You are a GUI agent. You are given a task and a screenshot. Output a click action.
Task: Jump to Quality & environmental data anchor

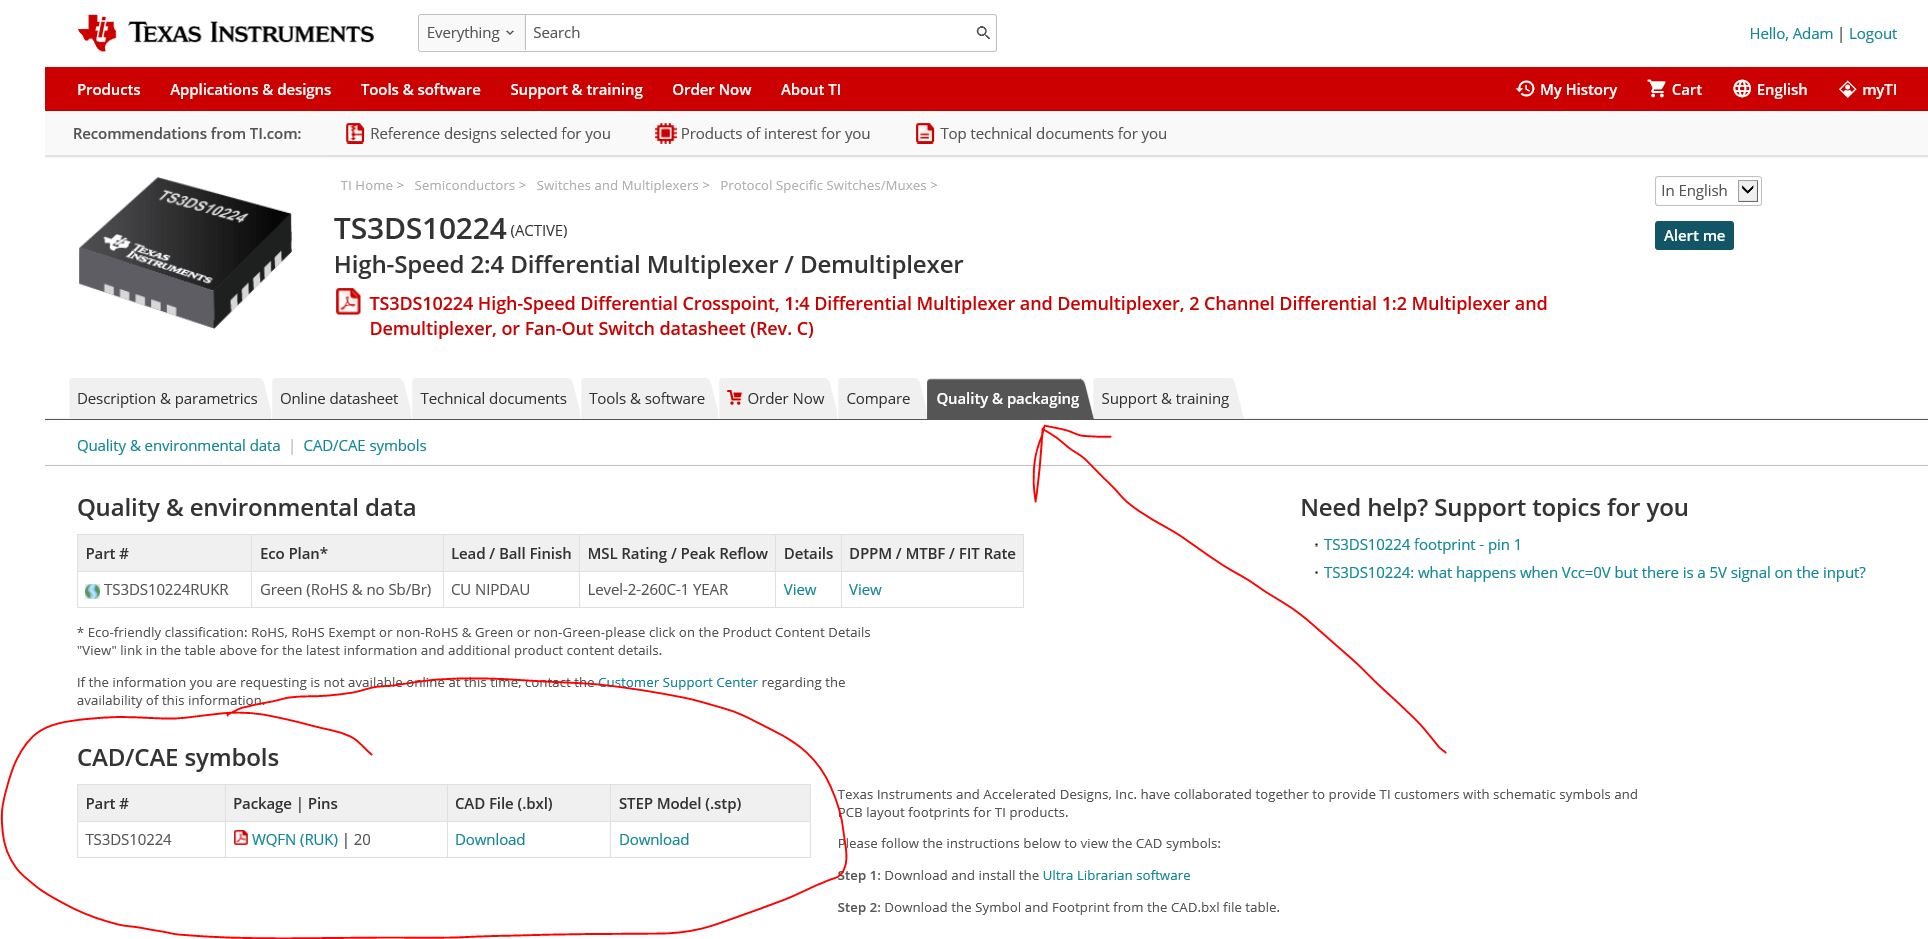178,445
